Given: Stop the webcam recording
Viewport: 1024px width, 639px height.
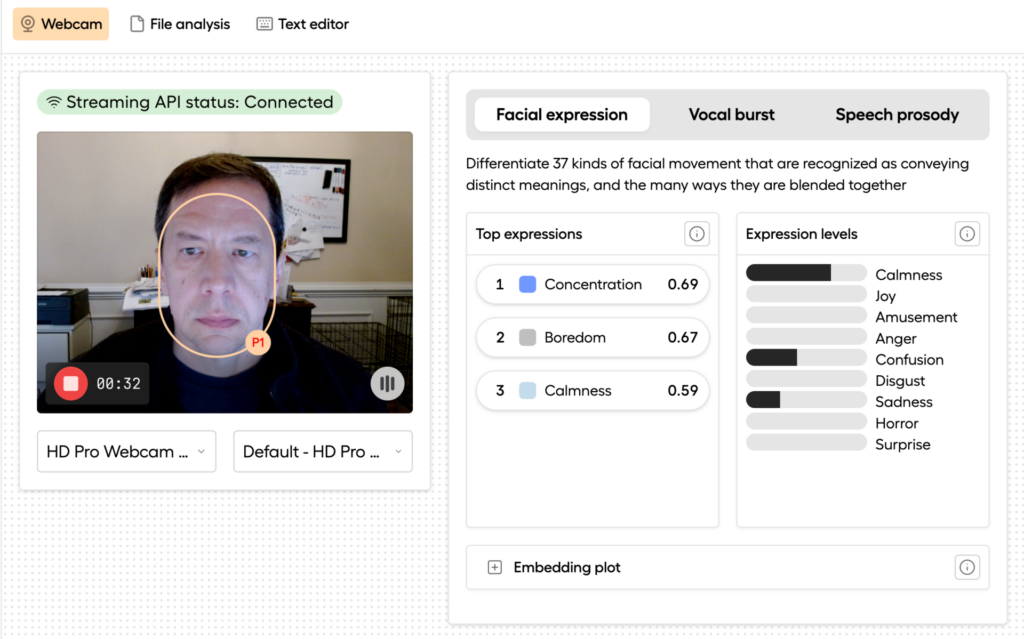Looking at the screenshot, I should (x=71, y=384).
